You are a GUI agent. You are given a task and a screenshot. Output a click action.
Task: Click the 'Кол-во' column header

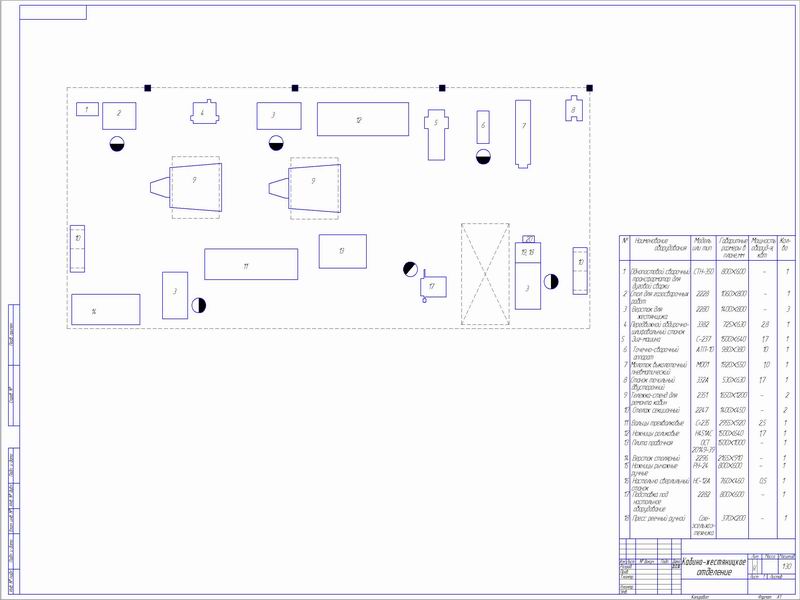tap(785, 244)
